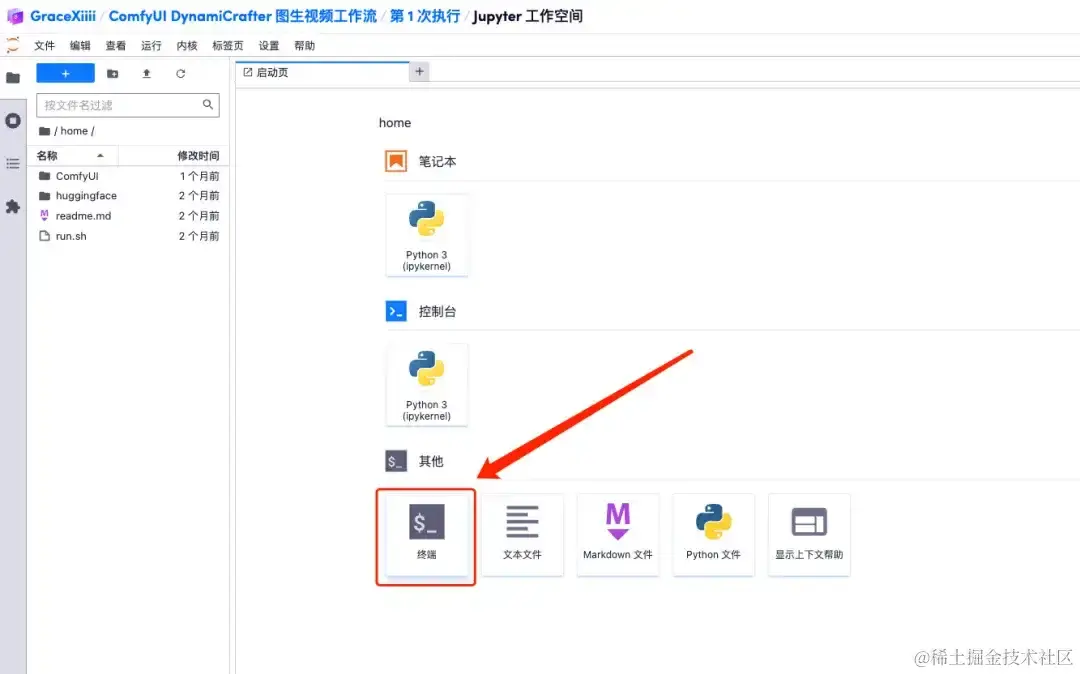1080x674 pixels.
Task: Click ComfyUI DynamiCrafter 图生视频工作流 link
Action: point(242,16)
